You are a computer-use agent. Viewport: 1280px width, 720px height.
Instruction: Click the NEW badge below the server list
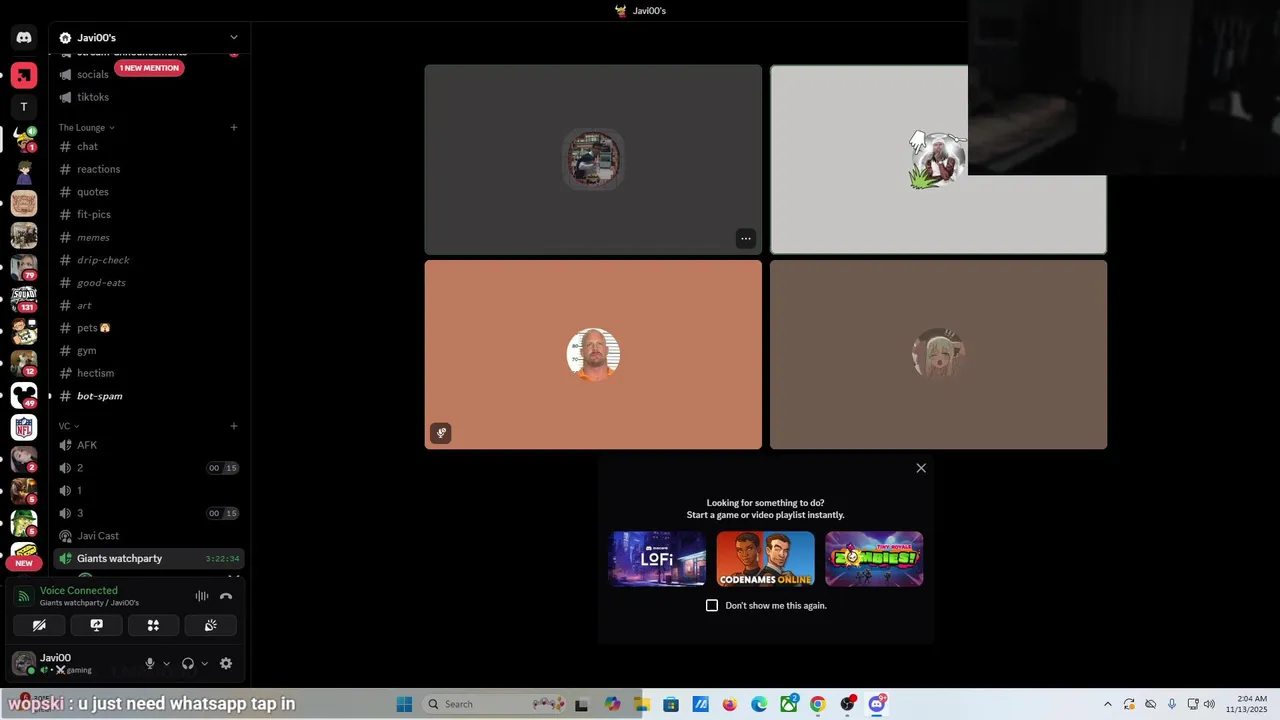pos(24,563)
